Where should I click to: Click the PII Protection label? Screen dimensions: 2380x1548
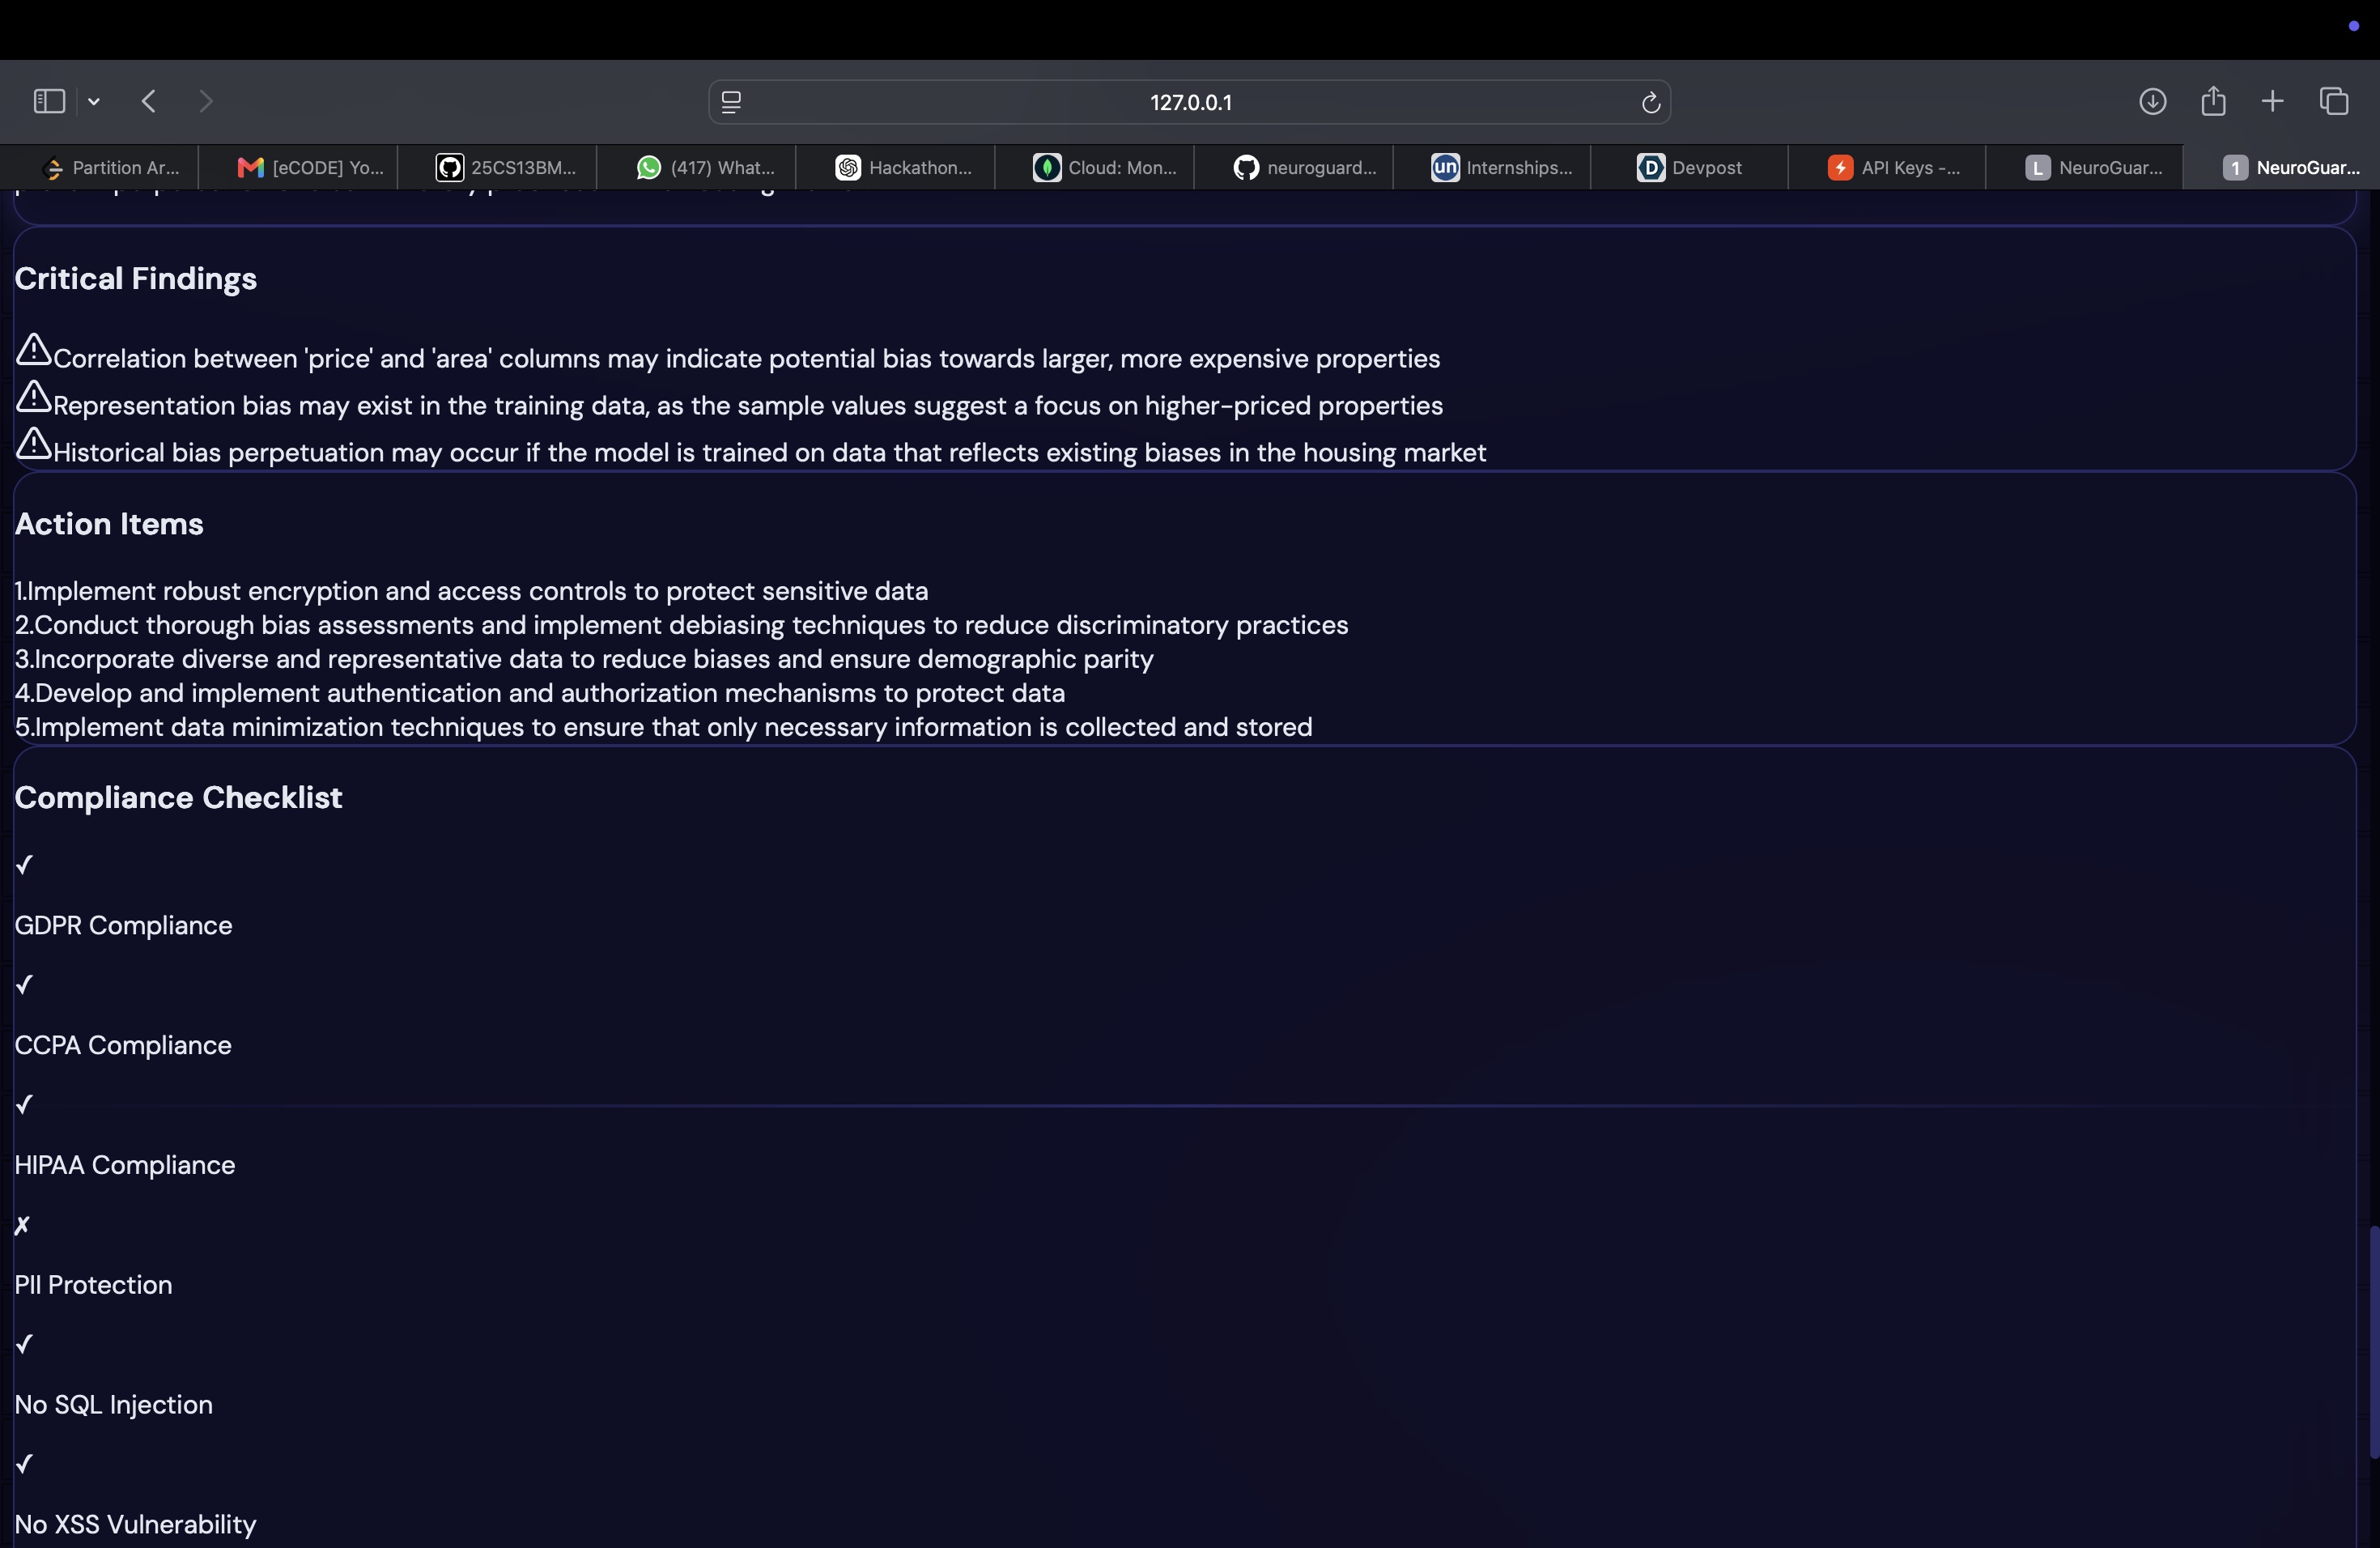tap(94, 1286)
